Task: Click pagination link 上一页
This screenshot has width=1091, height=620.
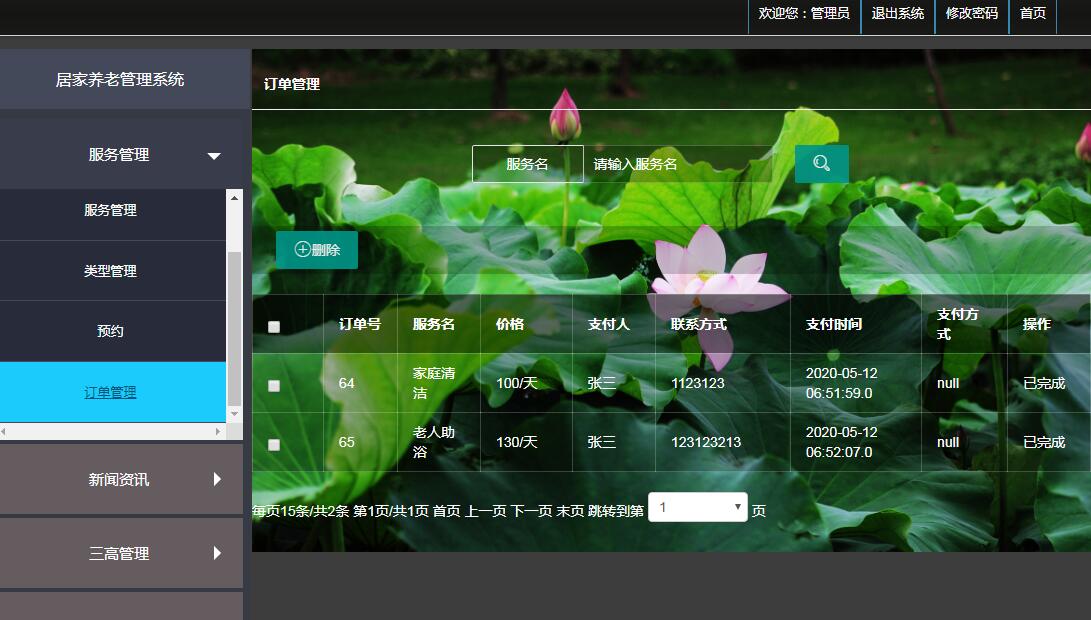Action: [486, 511]
